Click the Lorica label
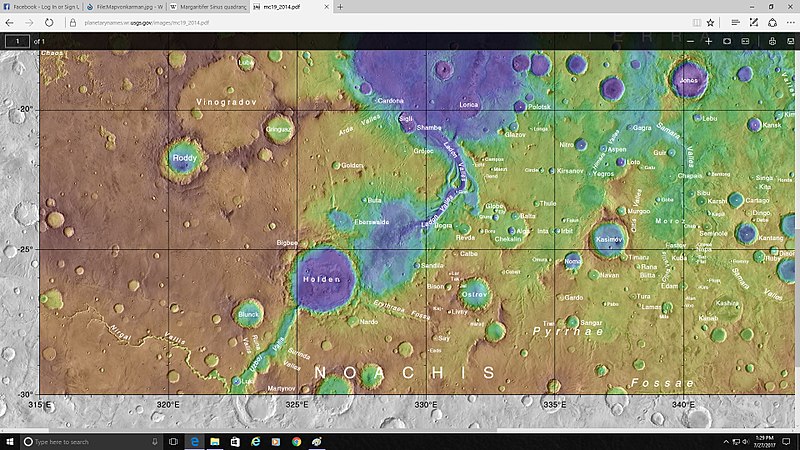 point(469,105)
